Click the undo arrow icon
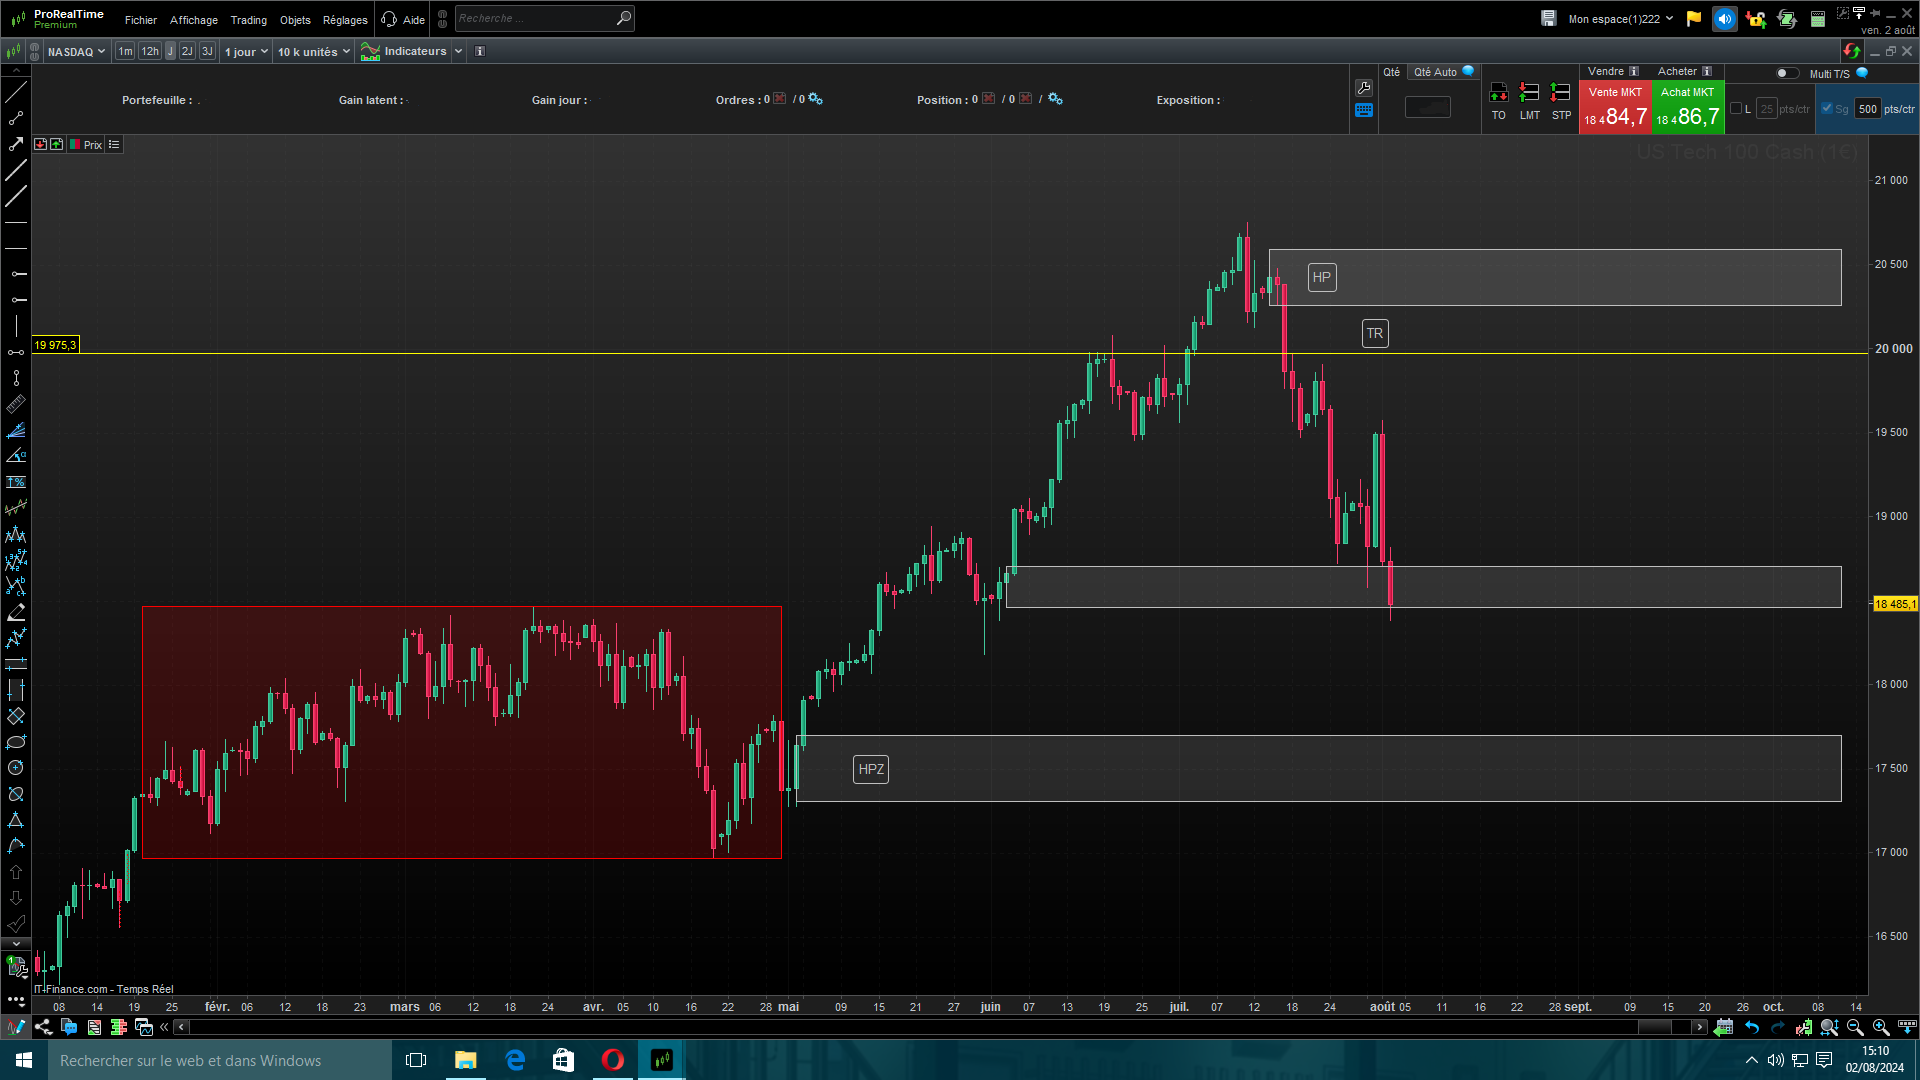Image resolution: width=1920 pixels, height=1080 pixels. pyautogui.click(x=1752, y=1027)
